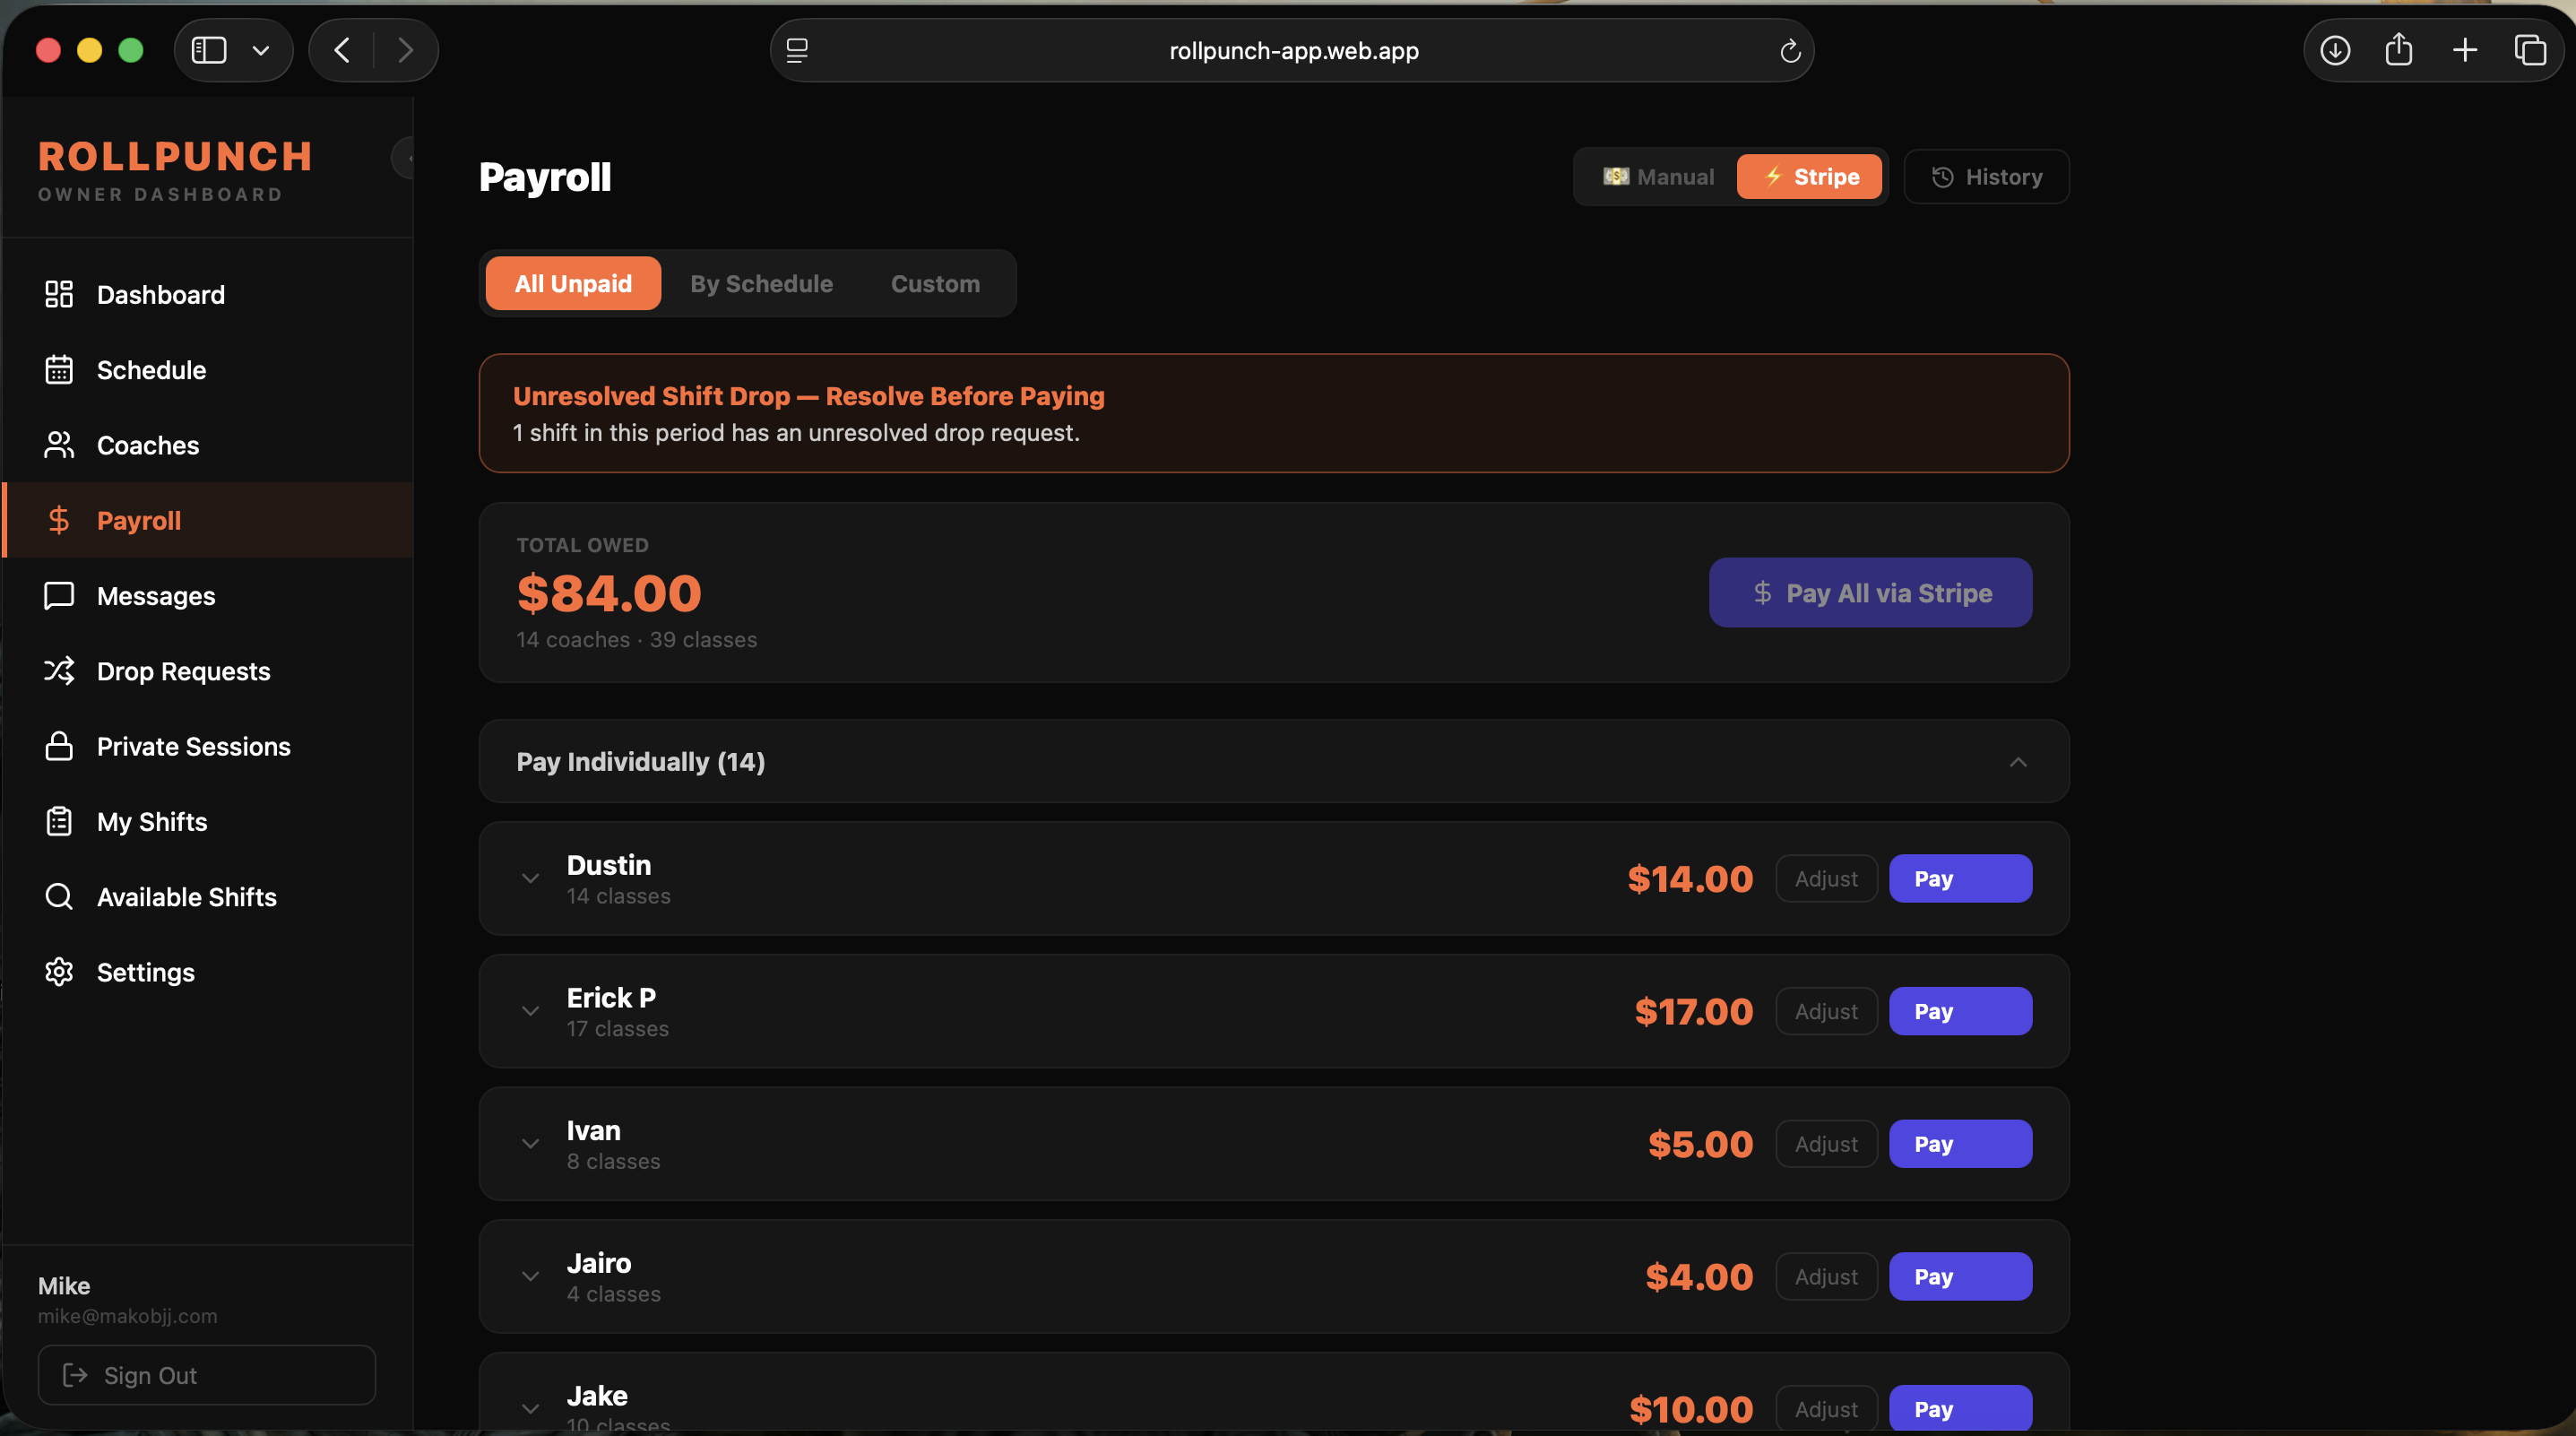
Task: Click the rollpunch-app.web.app address bar
Action: (1292, 50)
